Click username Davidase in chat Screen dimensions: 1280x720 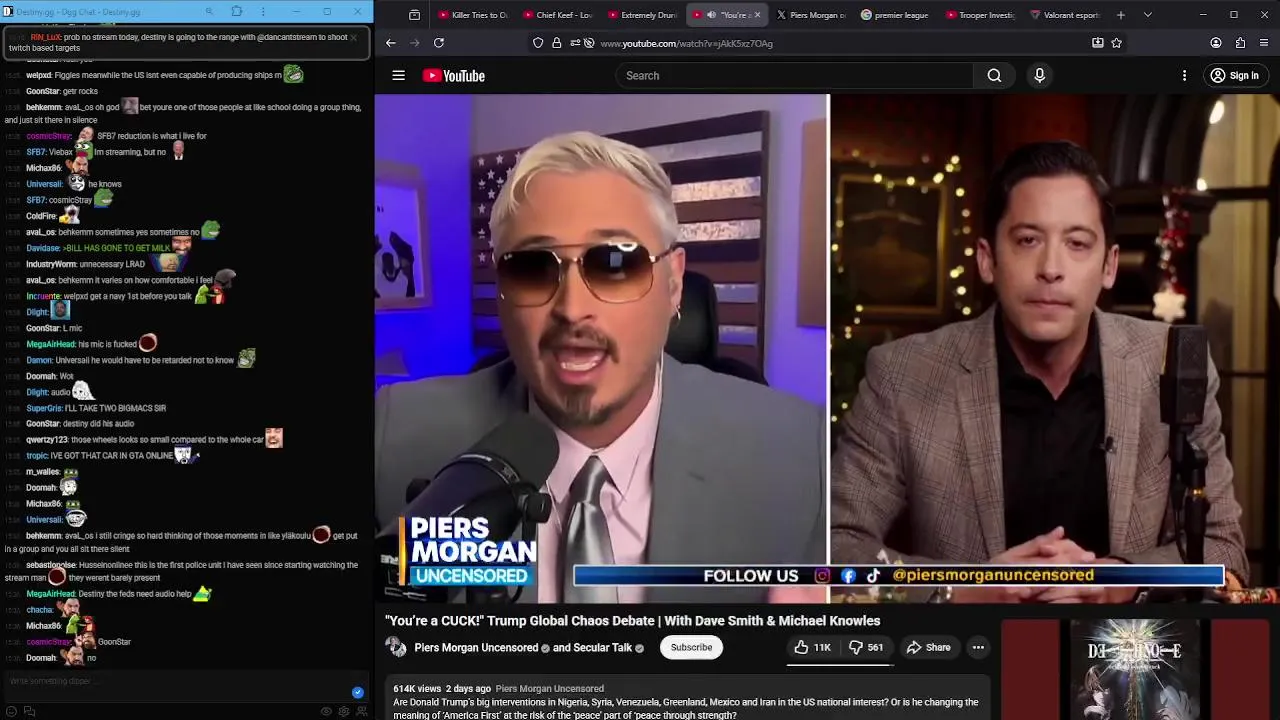(43, 248)
